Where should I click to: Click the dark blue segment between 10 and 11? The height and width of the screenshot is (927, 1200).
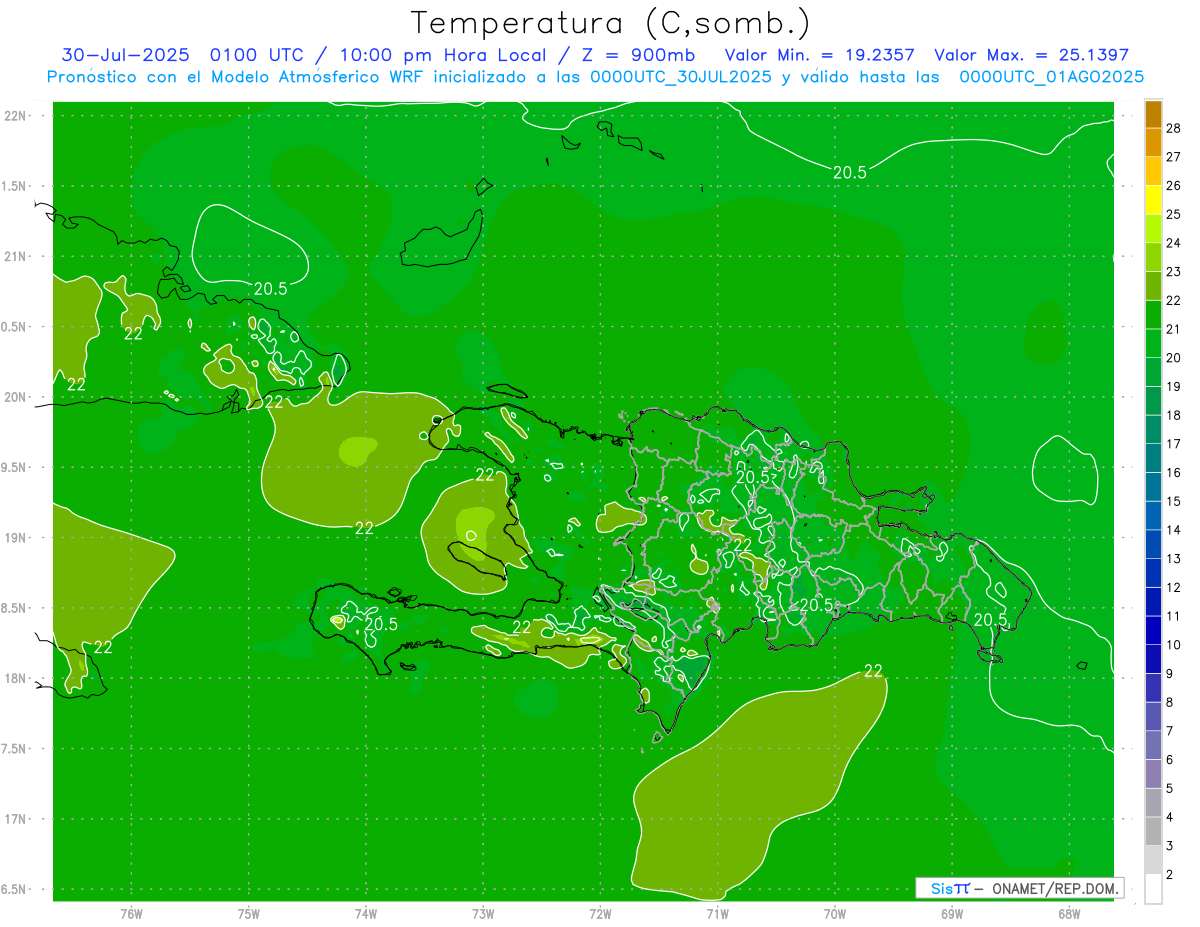click(x=1153, y=630)
